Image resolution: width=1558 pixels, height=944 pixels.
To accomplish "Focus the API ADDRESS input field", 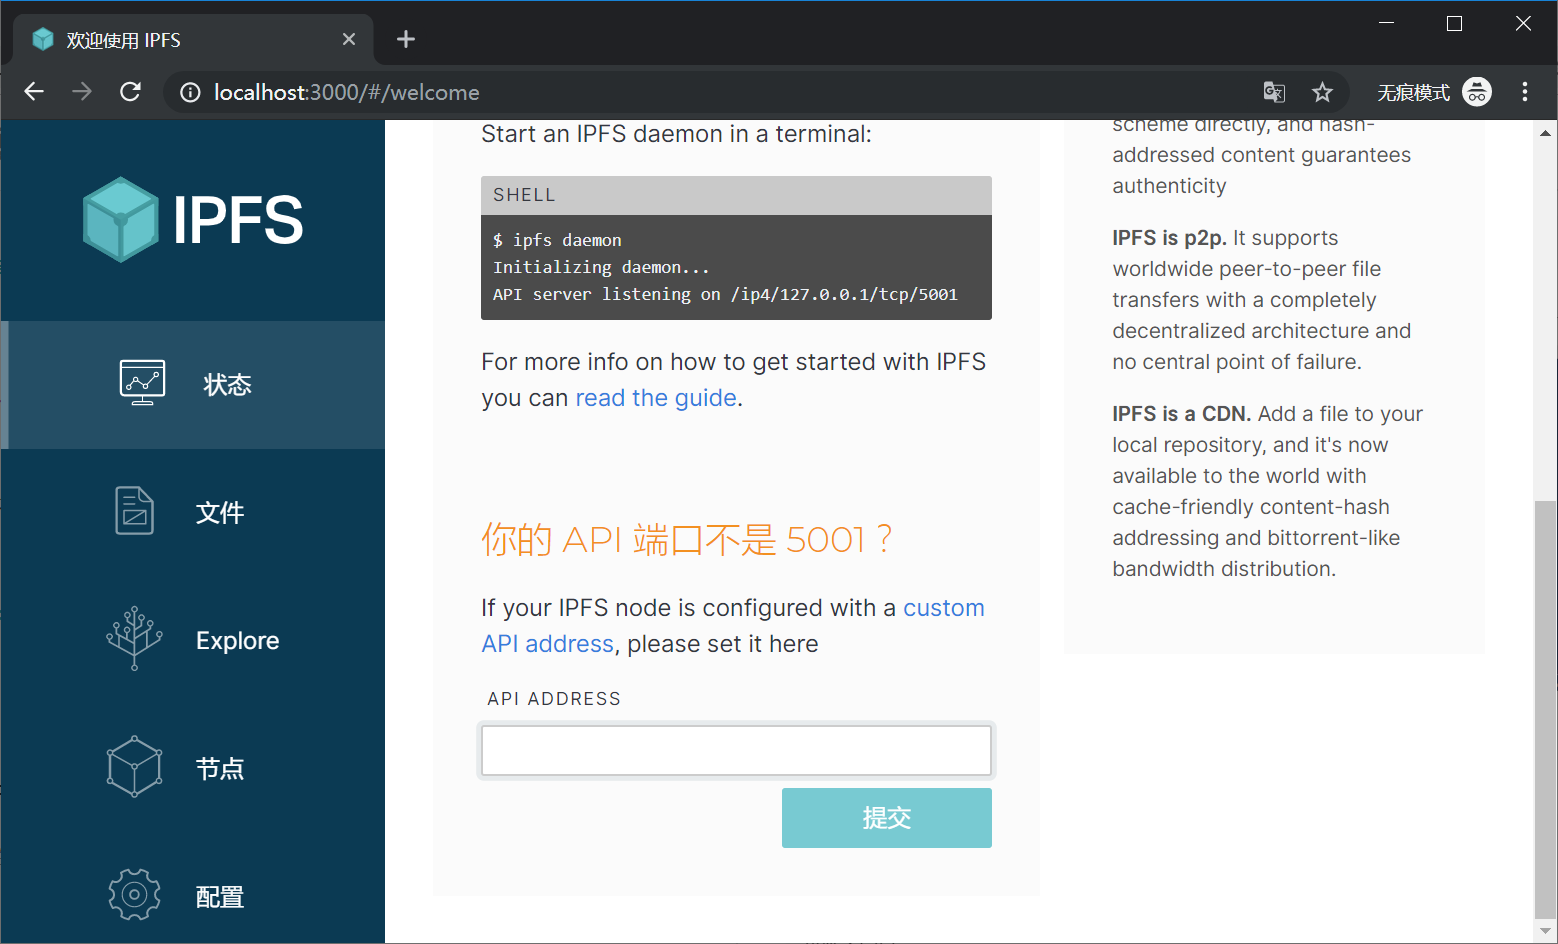I will (x=736, y=750).
